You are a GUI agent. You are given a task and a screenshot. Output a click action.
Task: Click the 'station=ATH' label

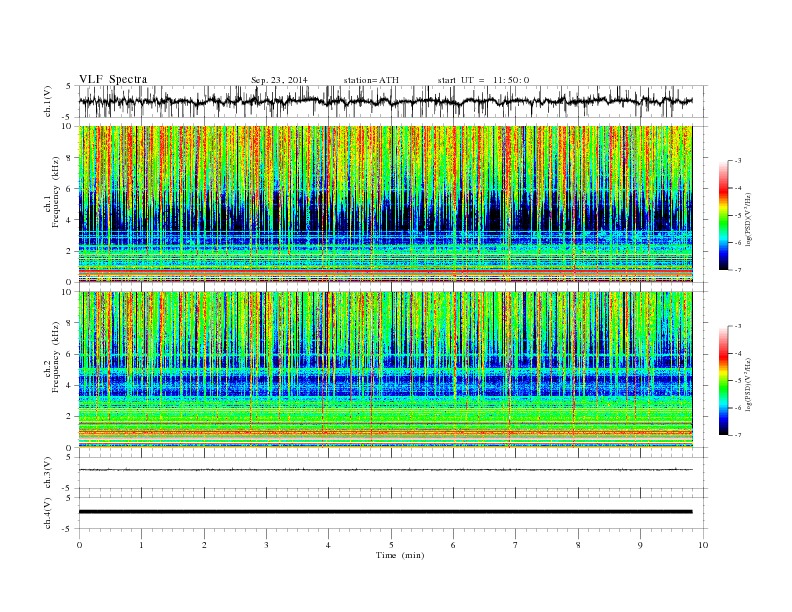pos(371,80)
